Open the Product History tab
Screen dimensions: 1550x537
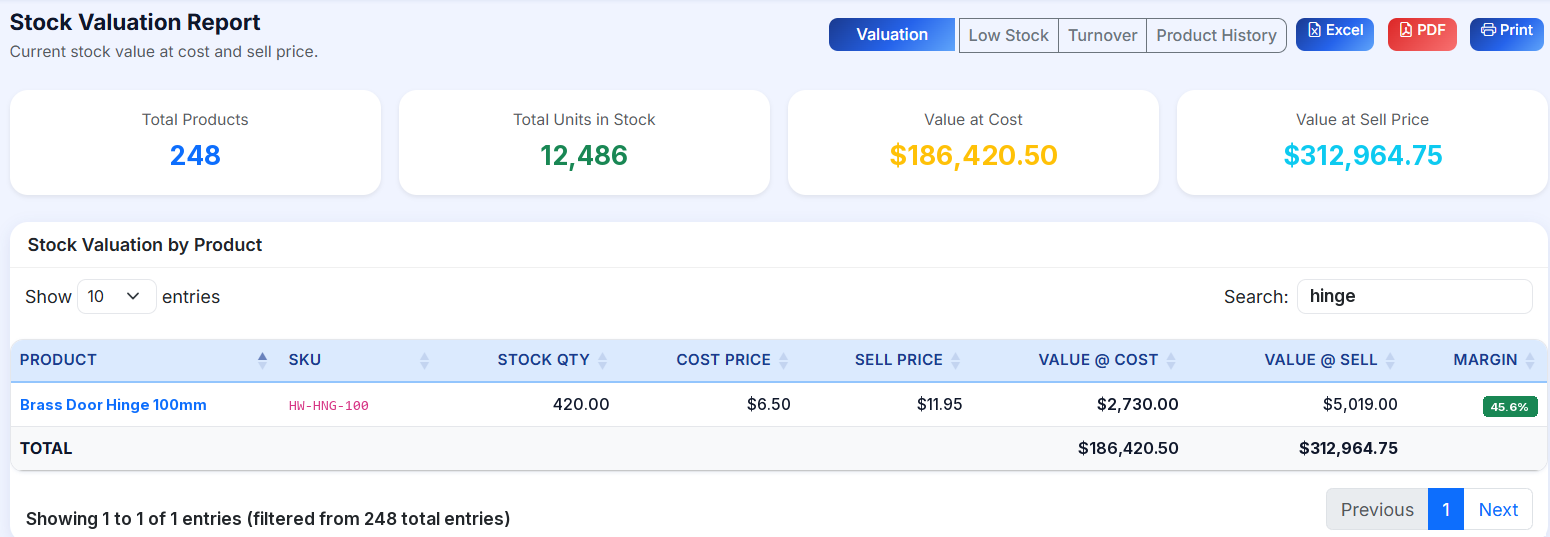(1216, 35)
